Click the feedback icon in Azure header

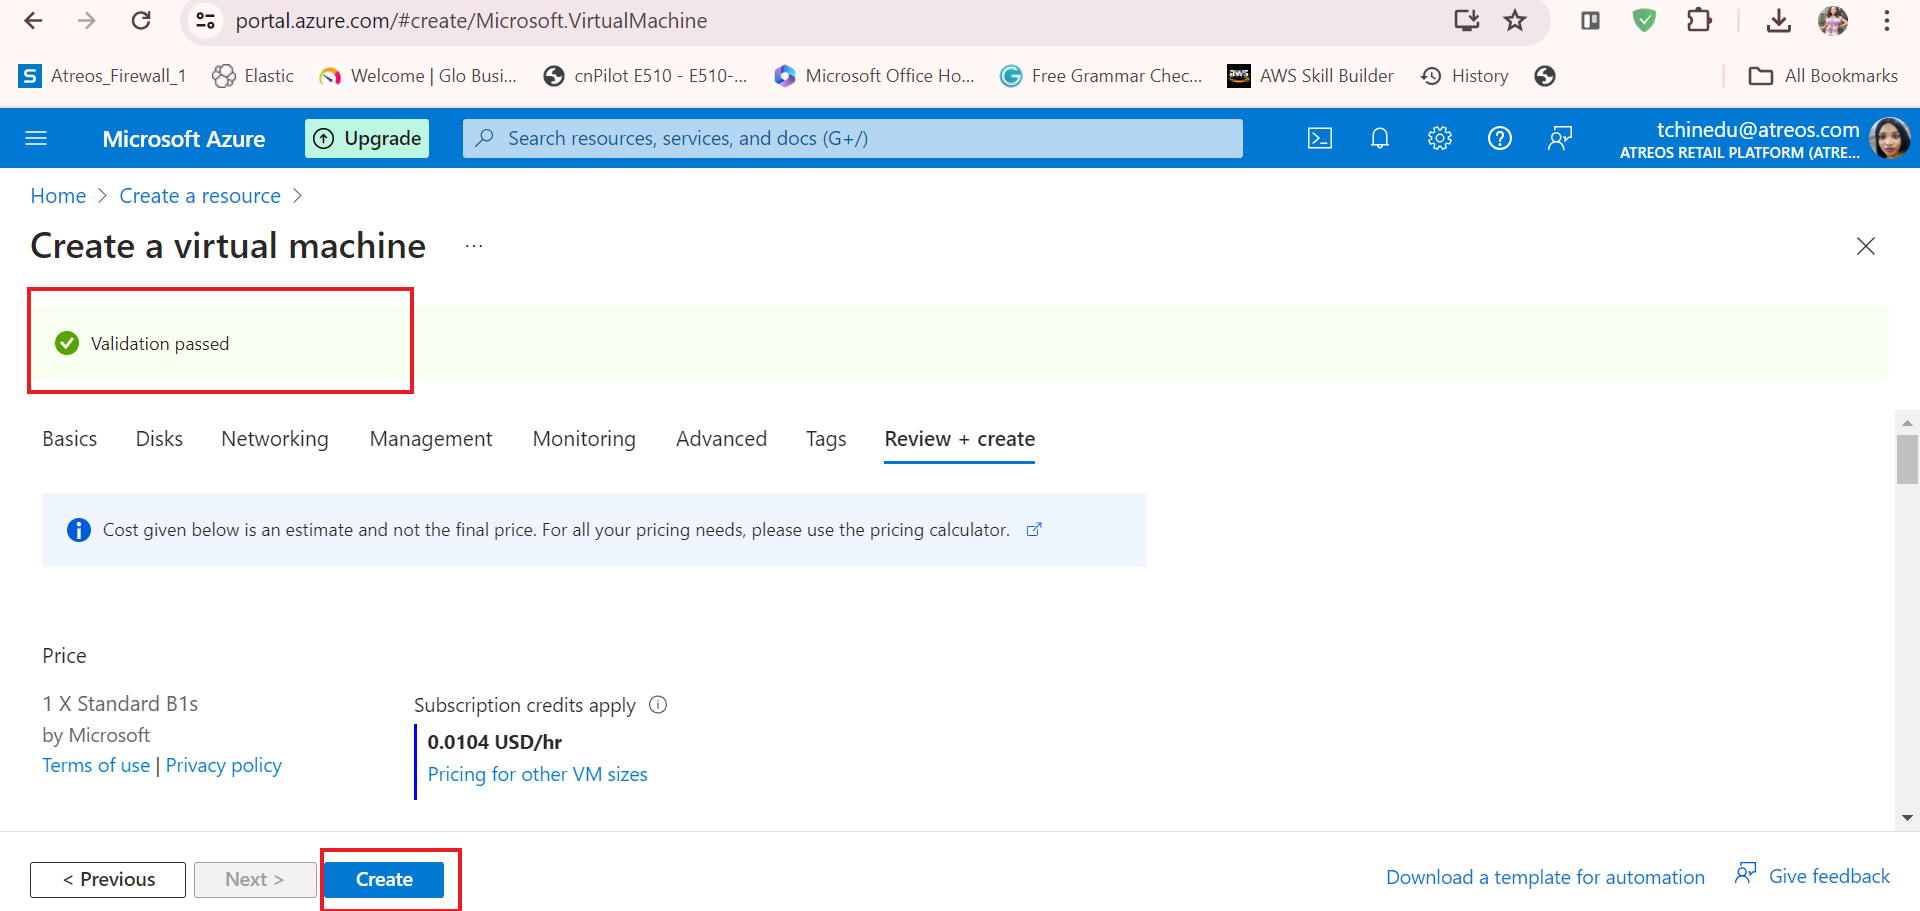point(1560,138)
